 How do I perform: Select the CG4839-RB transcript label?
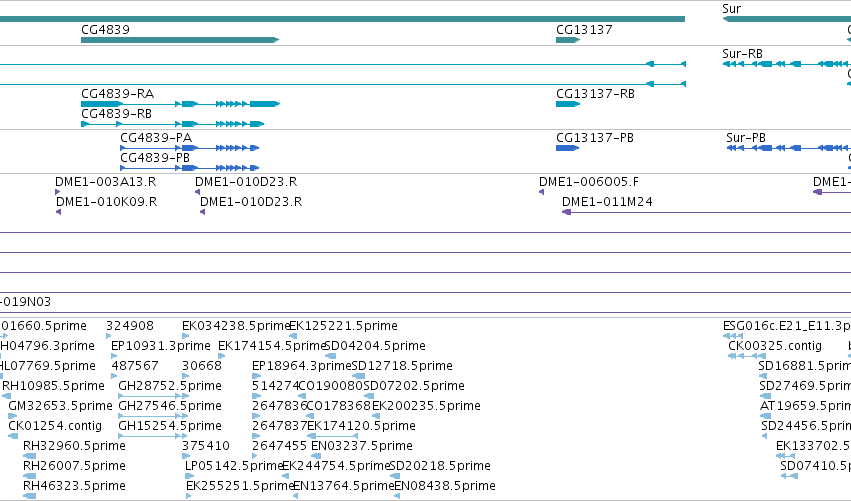click(x=116, y=114)
